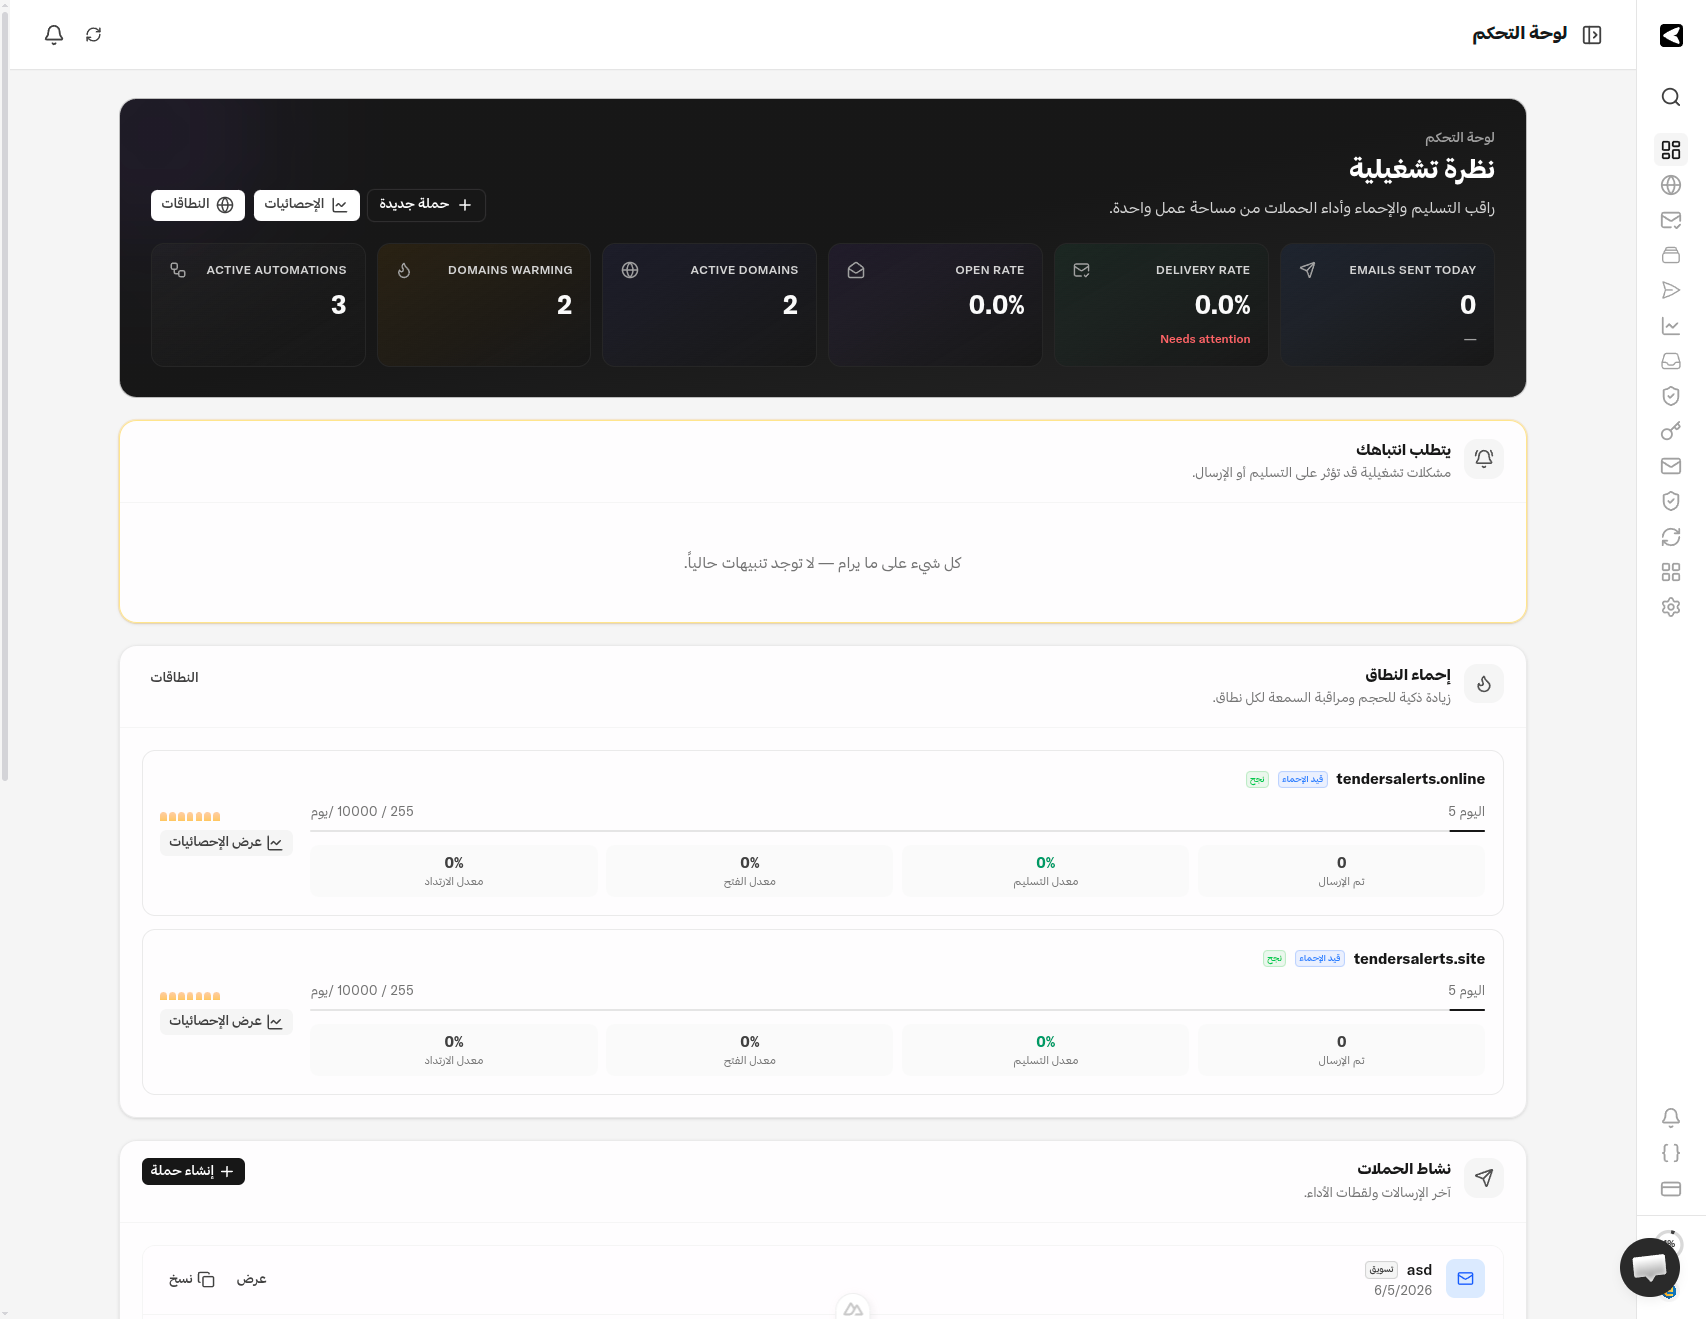View stats for tendersalerts.online via عرض الإحصائيات
Image resolution: width=1706 pixels, height=1319 pixels.
226,843
